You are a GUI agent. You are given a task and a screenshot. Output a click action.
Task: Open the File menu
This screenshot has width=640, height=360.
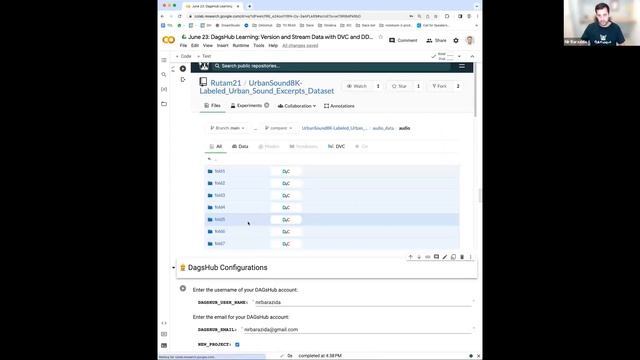click(x=183, y=46)
